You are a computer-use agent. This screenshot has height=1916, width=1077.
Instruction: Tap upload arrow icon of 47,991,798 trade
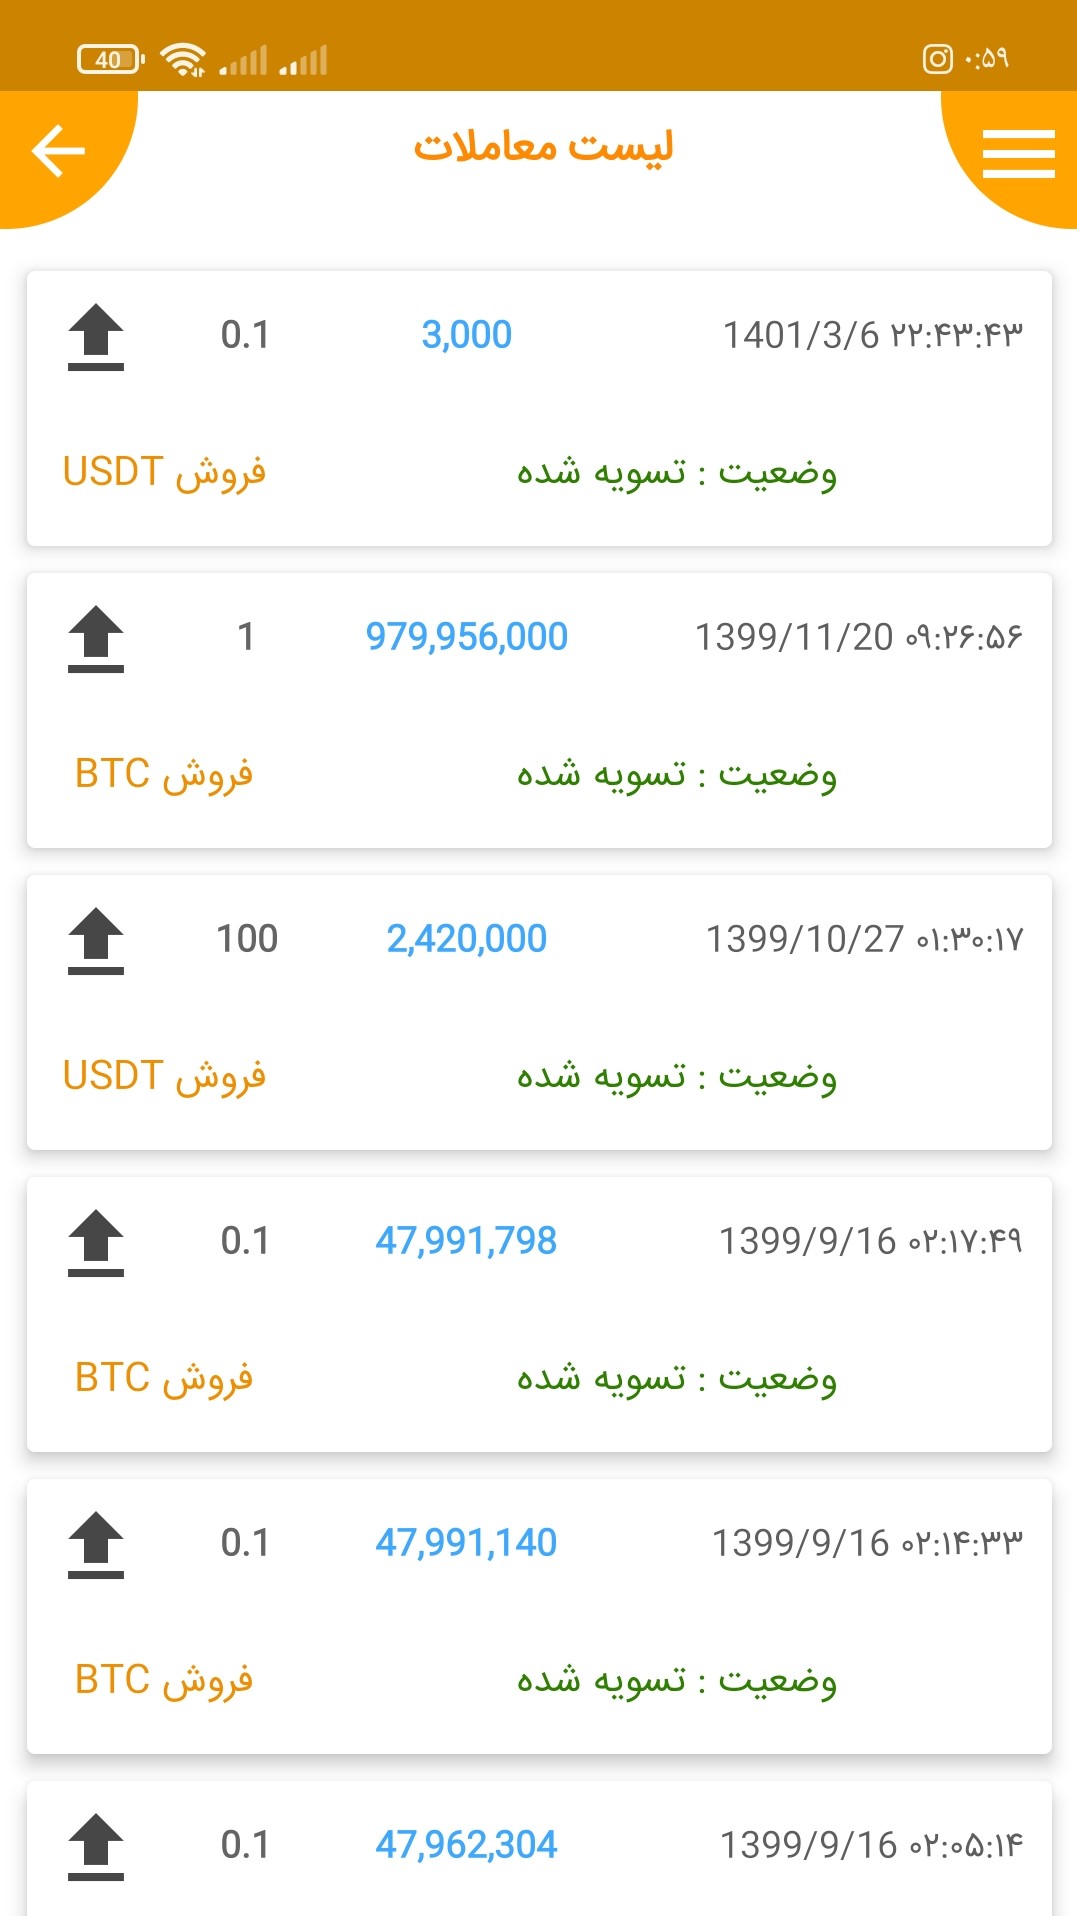(x=96, y=1243)
